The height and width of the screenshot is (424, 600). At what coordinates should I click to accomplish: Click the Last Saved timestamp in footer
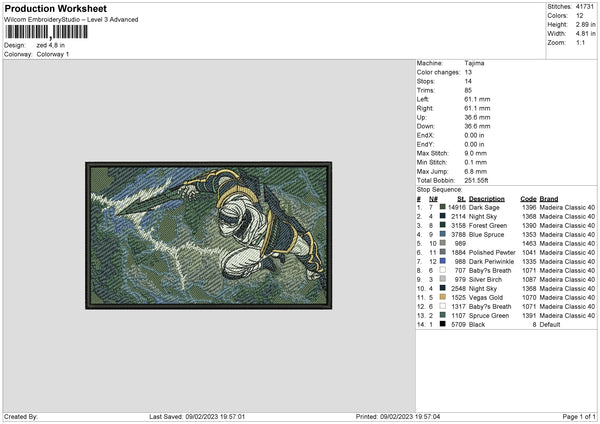[197, 416]
